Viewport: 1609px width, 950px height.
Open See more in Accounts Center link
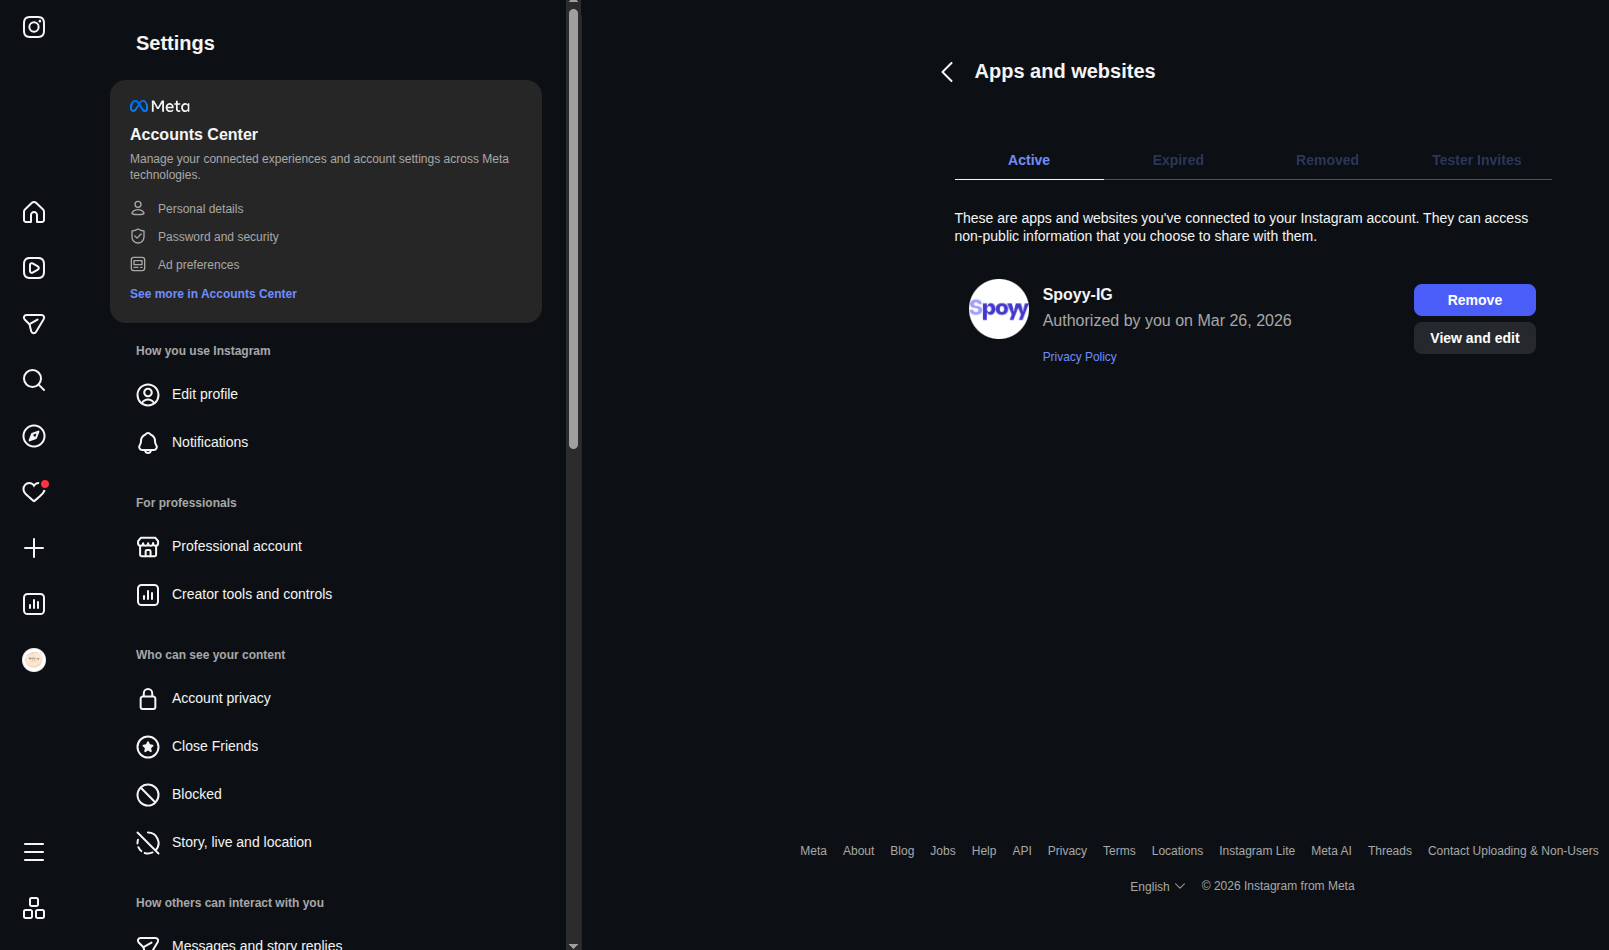pyautogui.click(x=213, y=294)
